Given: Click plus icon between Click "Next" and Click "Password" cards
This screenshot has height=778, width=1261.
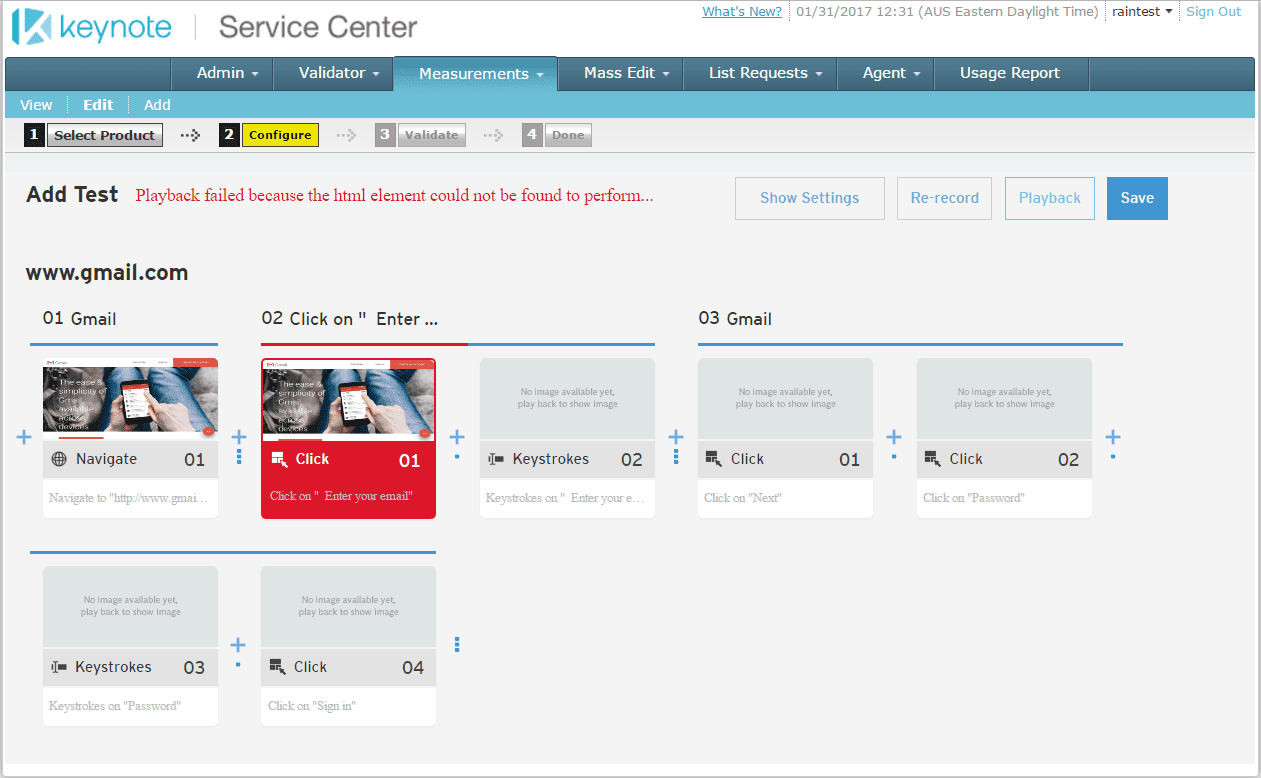Looking at the screenshot, I should pyautogui.click(x=894, y=437).
